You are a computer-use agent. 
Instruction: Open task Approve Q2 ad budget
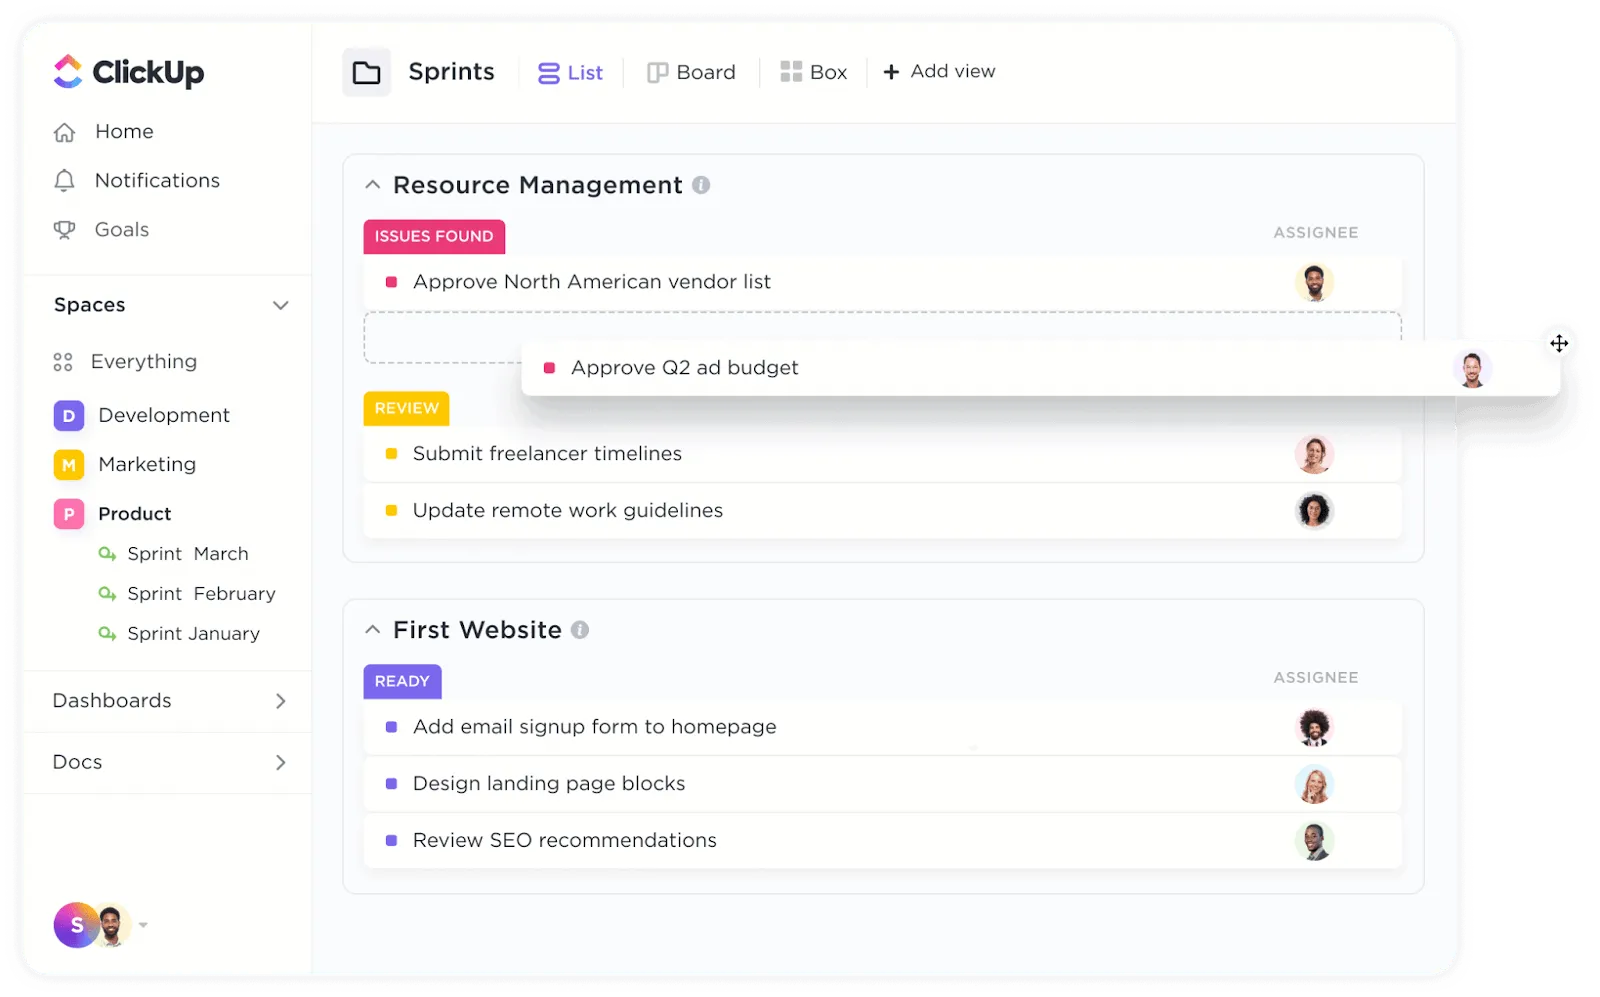coord(685,368)
